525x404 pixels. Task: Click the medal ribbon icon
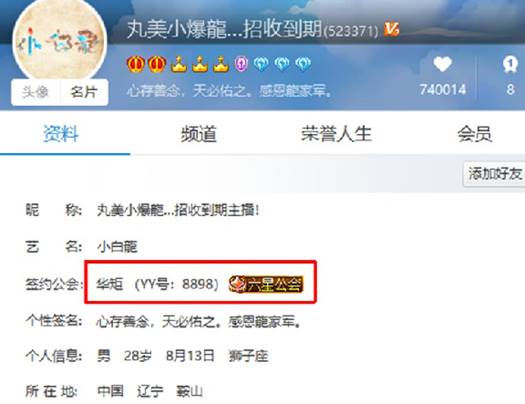(510, 64)
